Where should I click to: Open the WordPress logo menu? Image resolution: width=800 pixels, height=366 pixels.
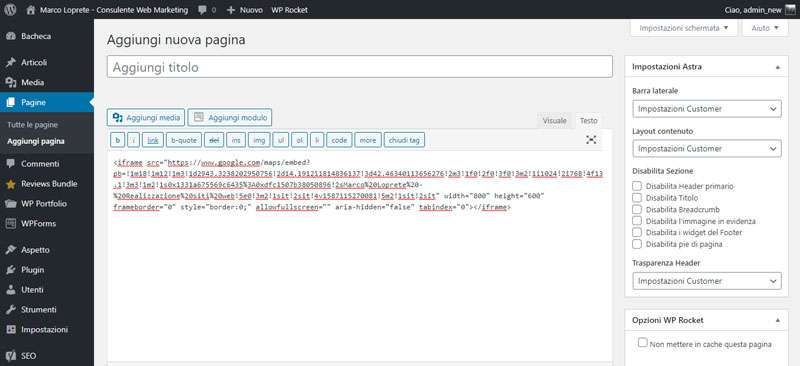(x=10, y=10)
